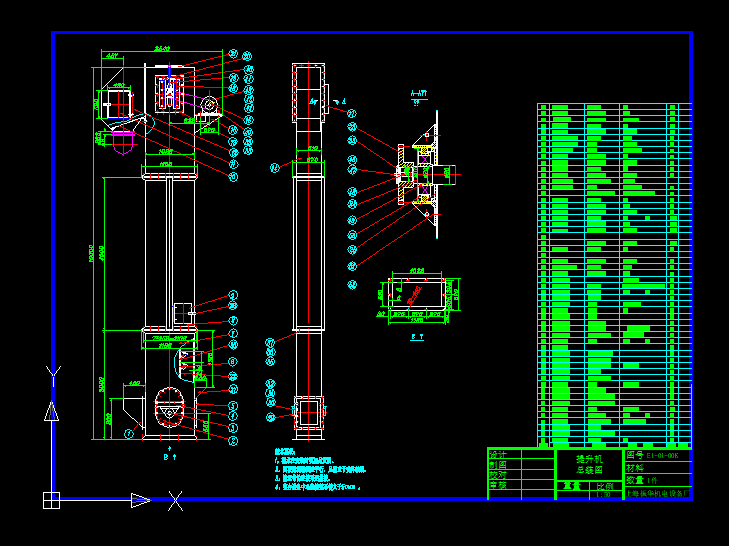
Task: Click the inspection door on the elevator casing
Action: [182, 313]
